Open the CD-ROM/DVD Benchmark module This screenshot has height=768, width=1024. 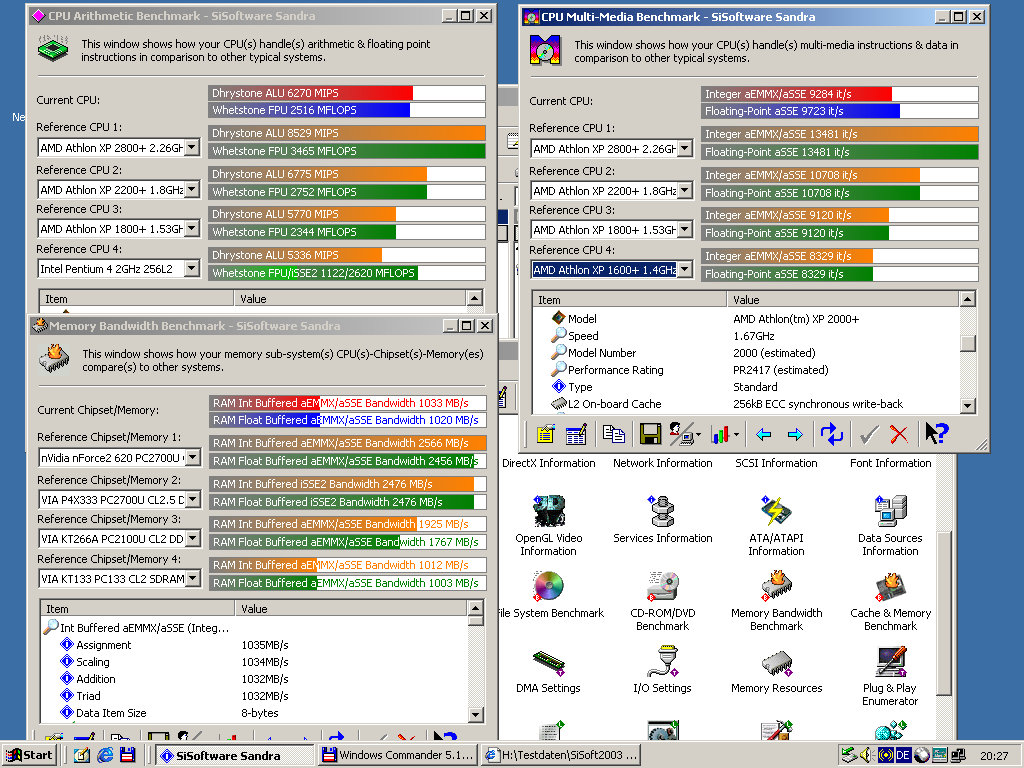[x=662, y=601]
